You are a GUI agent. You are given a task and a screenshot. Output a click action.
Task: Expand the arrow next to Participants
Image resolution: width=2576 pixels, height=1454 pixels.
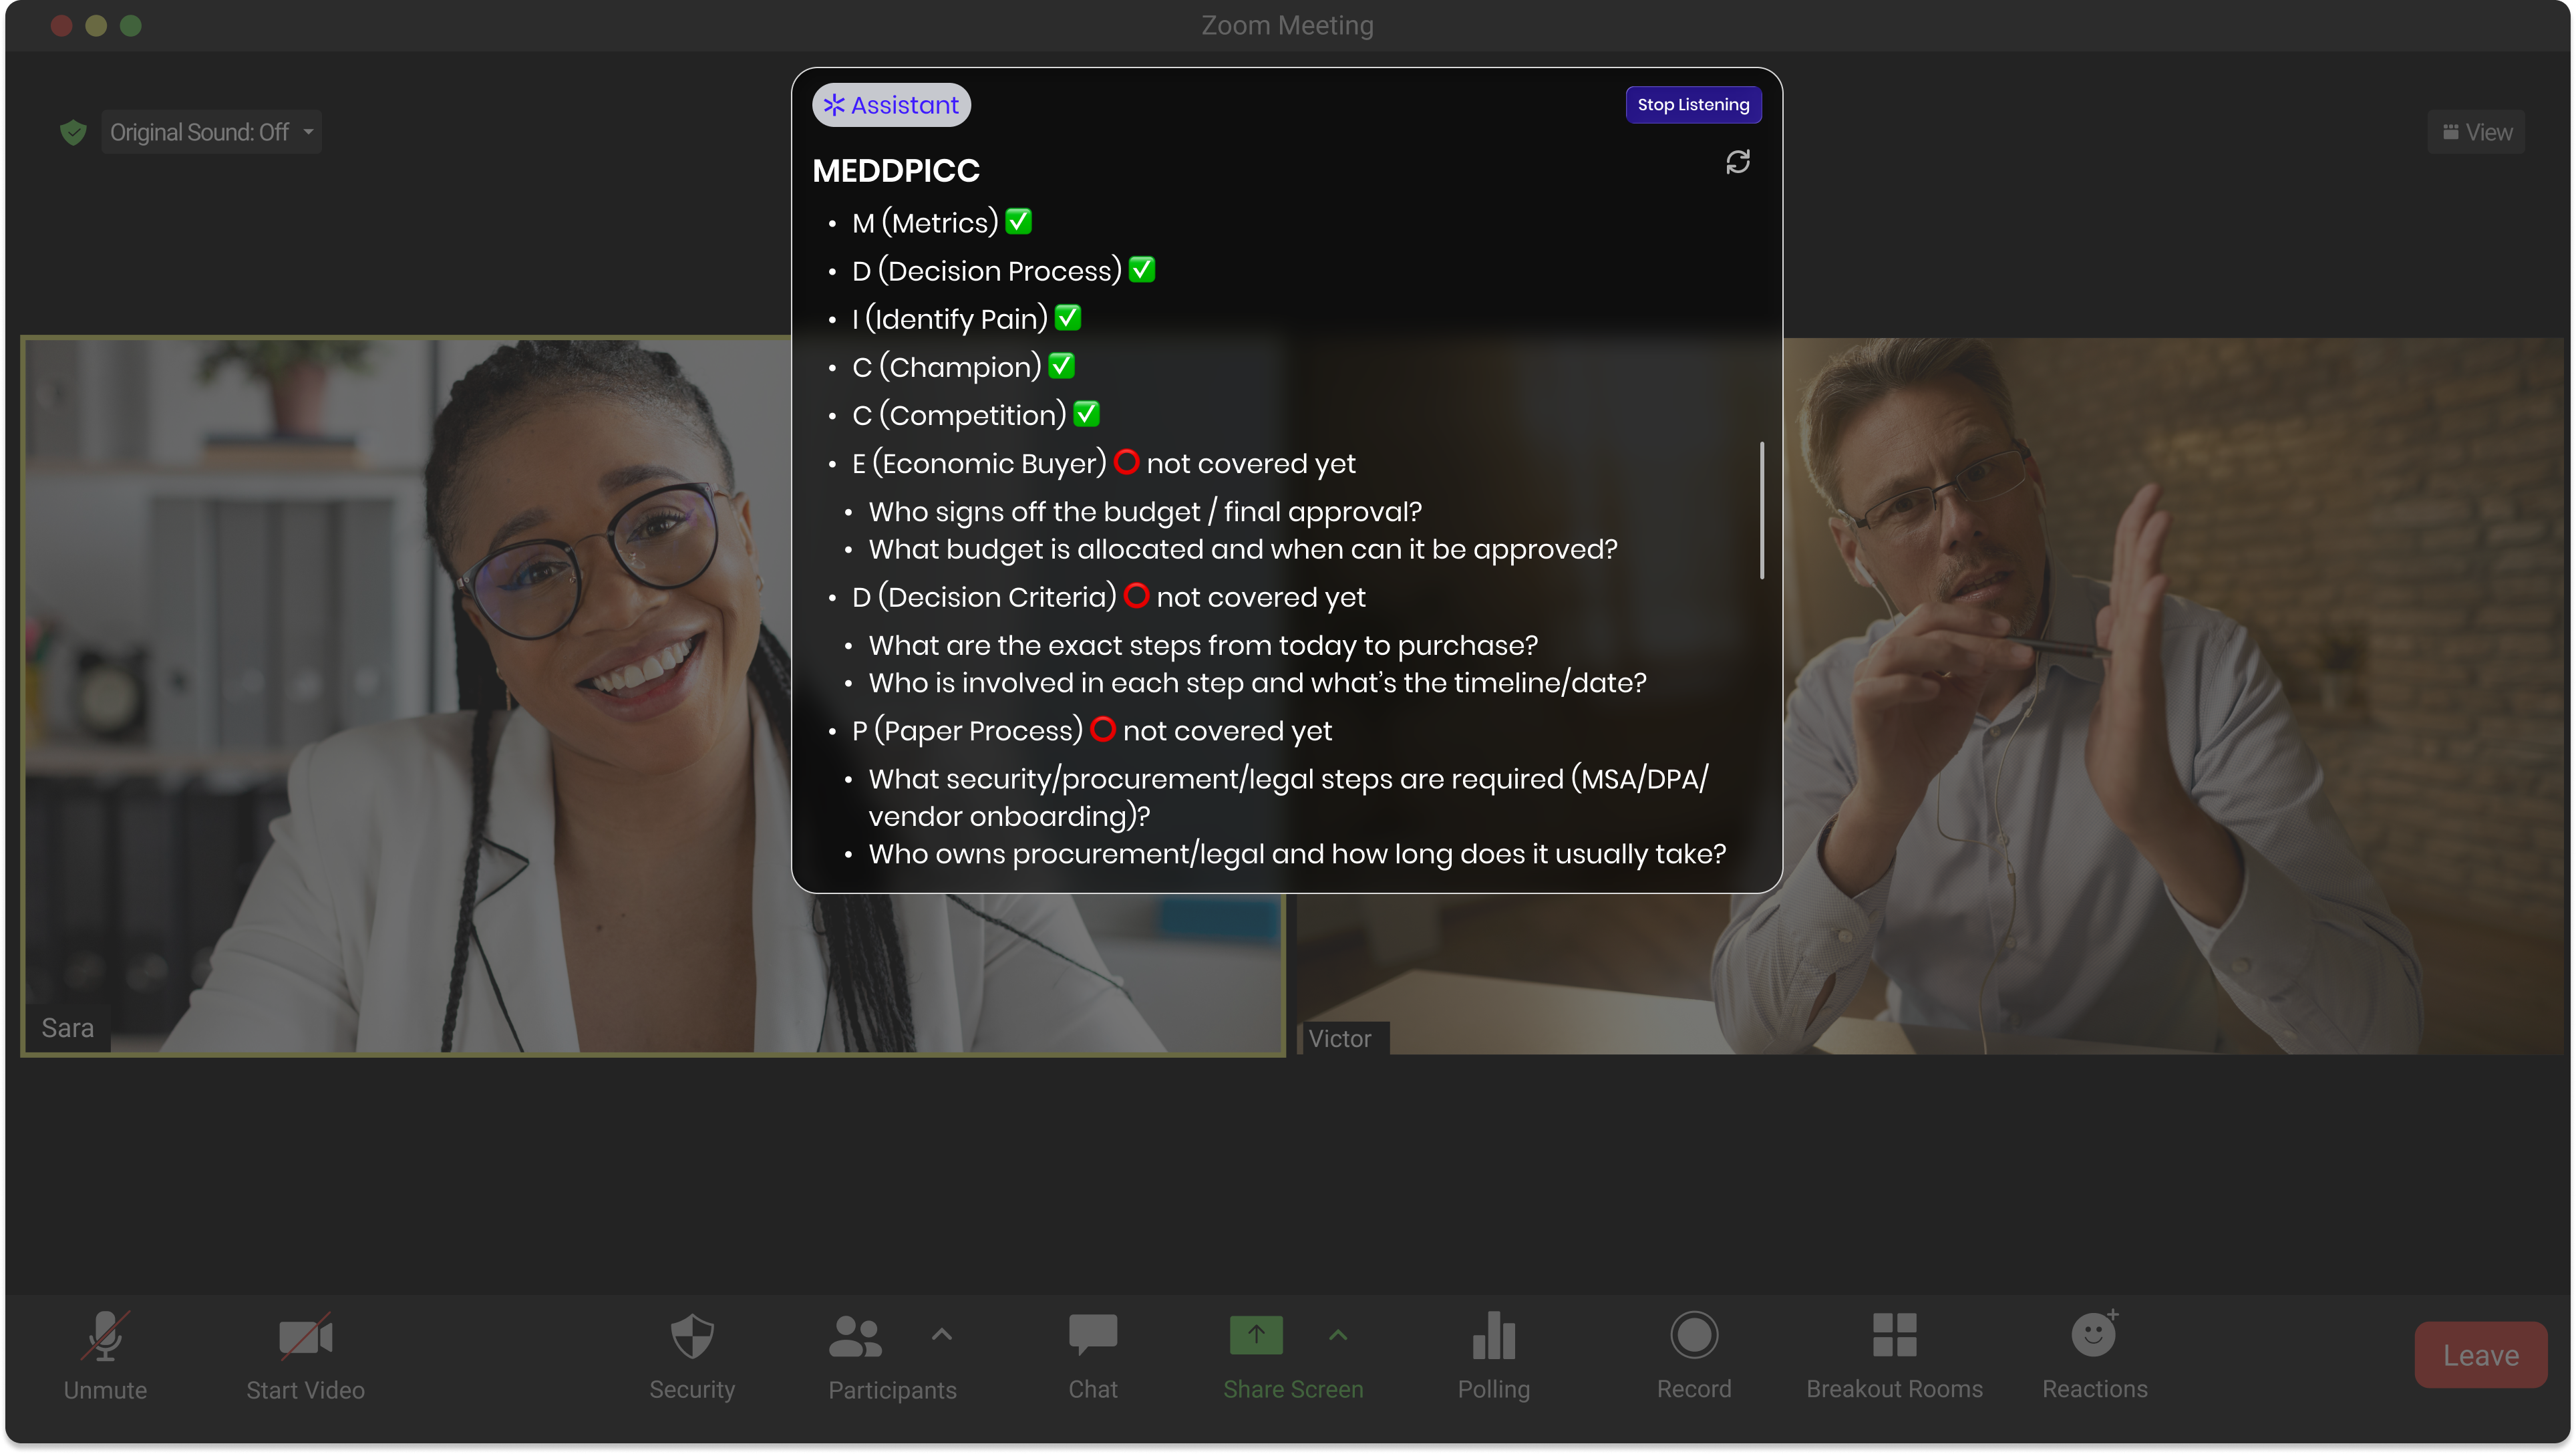click(x=941, y=1334)
